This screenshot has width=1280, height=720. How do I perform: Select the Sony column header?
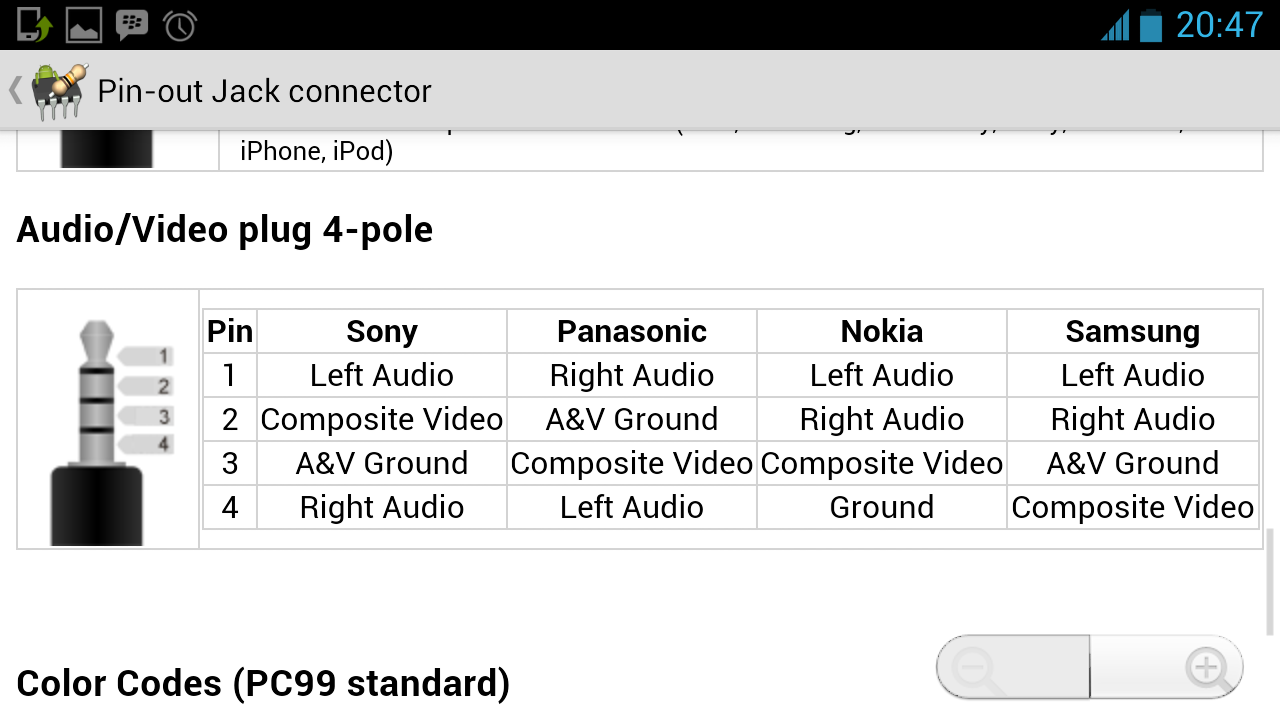coord(382,331)
